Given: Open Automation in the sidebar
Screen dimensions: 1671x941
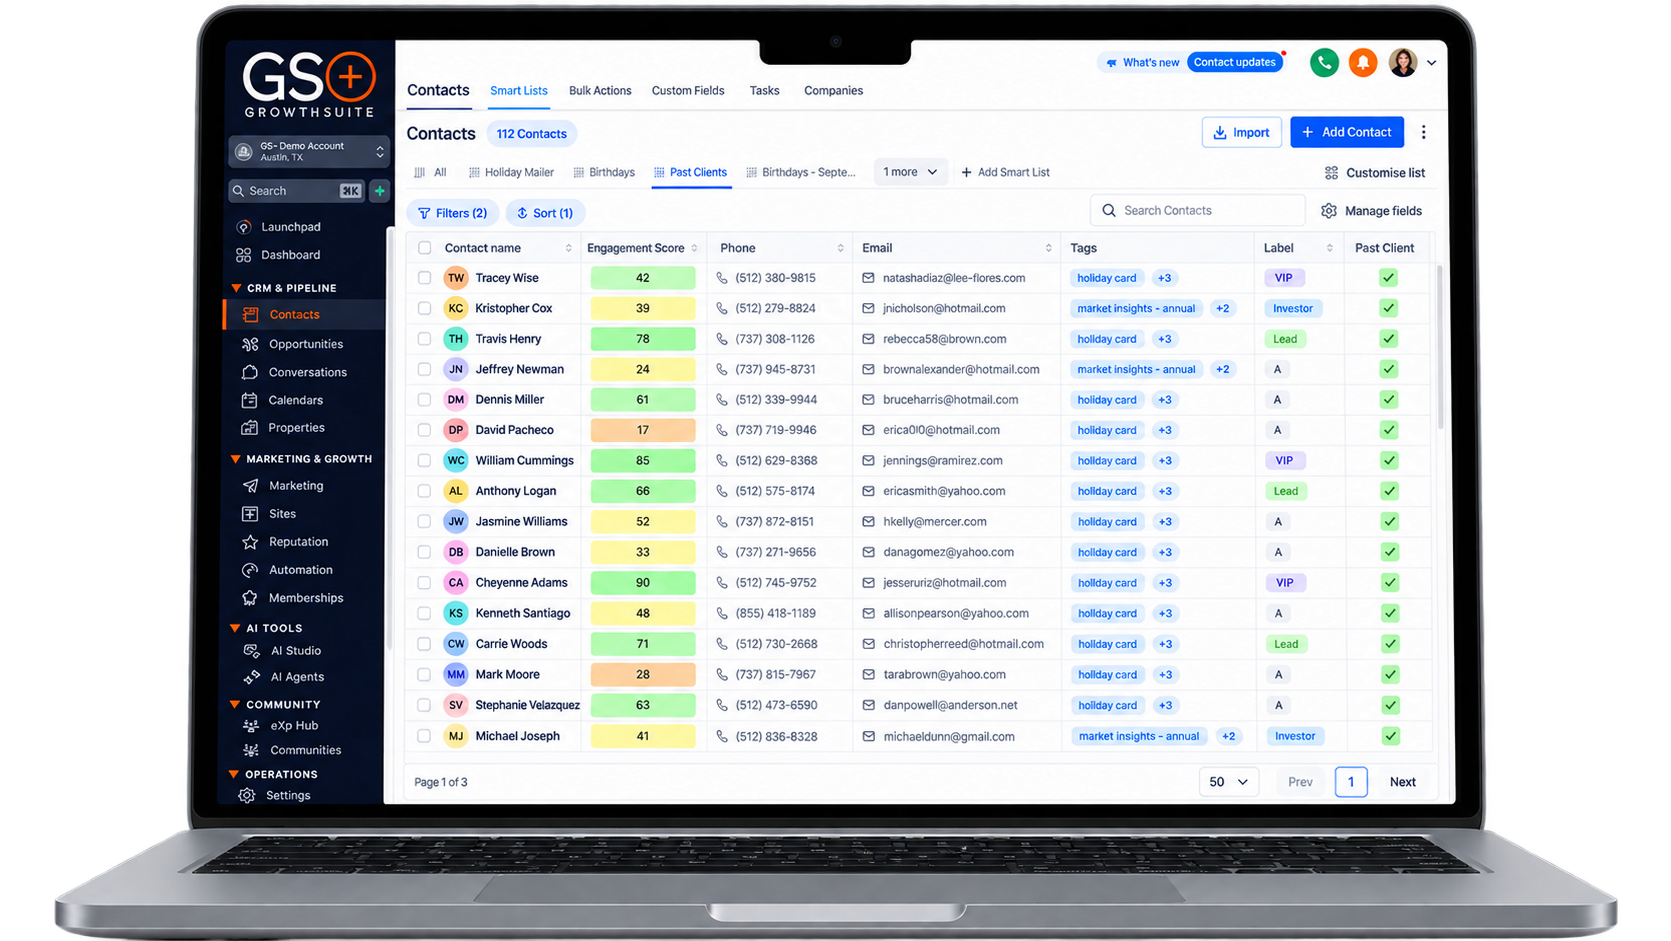Looking at the screenshot, I should point(300,570).
